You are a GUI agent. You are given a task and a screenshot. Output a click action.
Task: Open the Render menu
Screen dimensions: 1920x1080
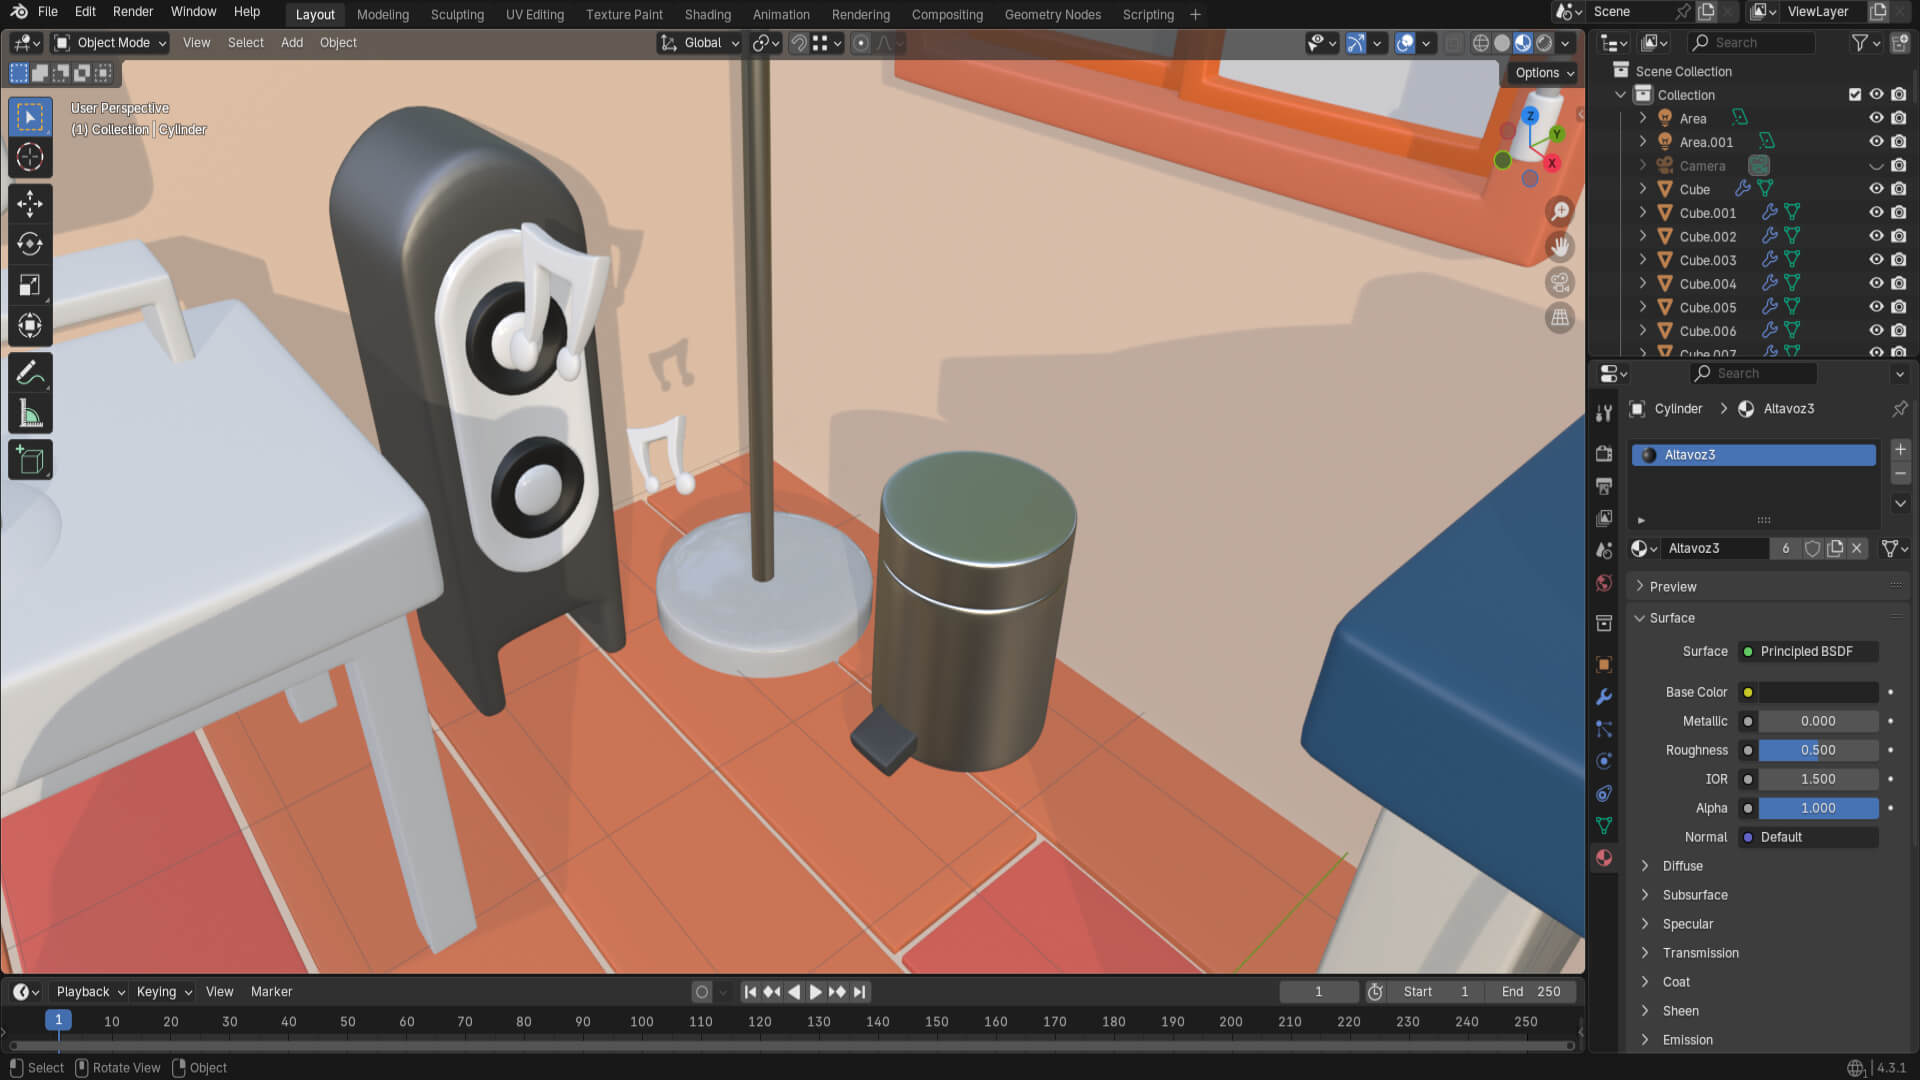[x=133, y=12]
